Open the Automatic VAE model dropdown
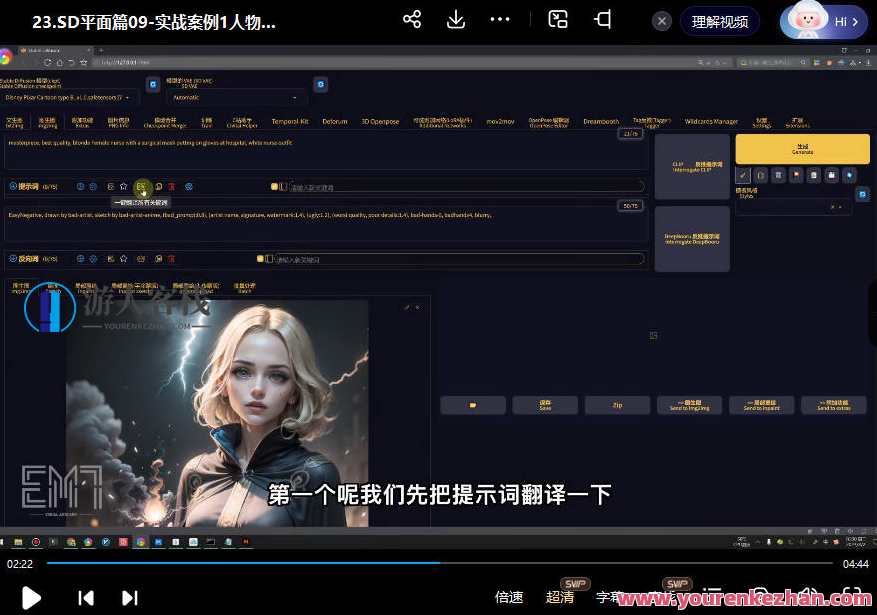 click(x=237, y=97)
